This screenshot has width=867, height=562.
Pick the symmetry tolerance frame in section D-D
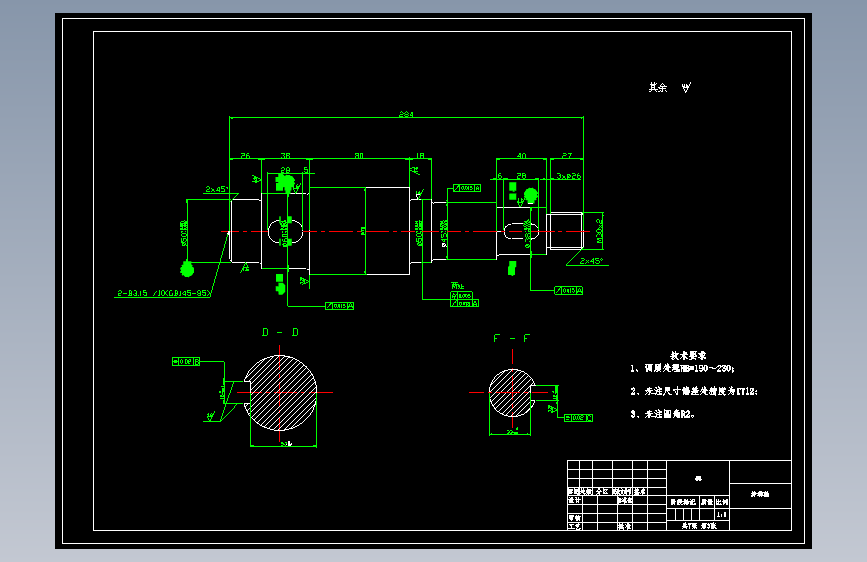[x=186, y=361]
